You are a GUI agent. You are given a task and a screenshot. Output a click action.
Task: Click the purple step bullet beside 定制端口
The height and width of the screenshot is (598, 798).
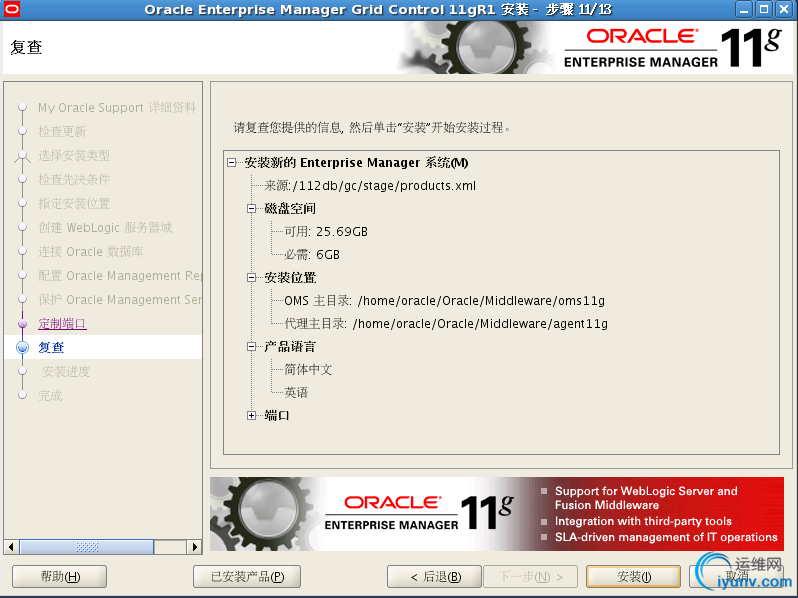(x=22, y=324)
